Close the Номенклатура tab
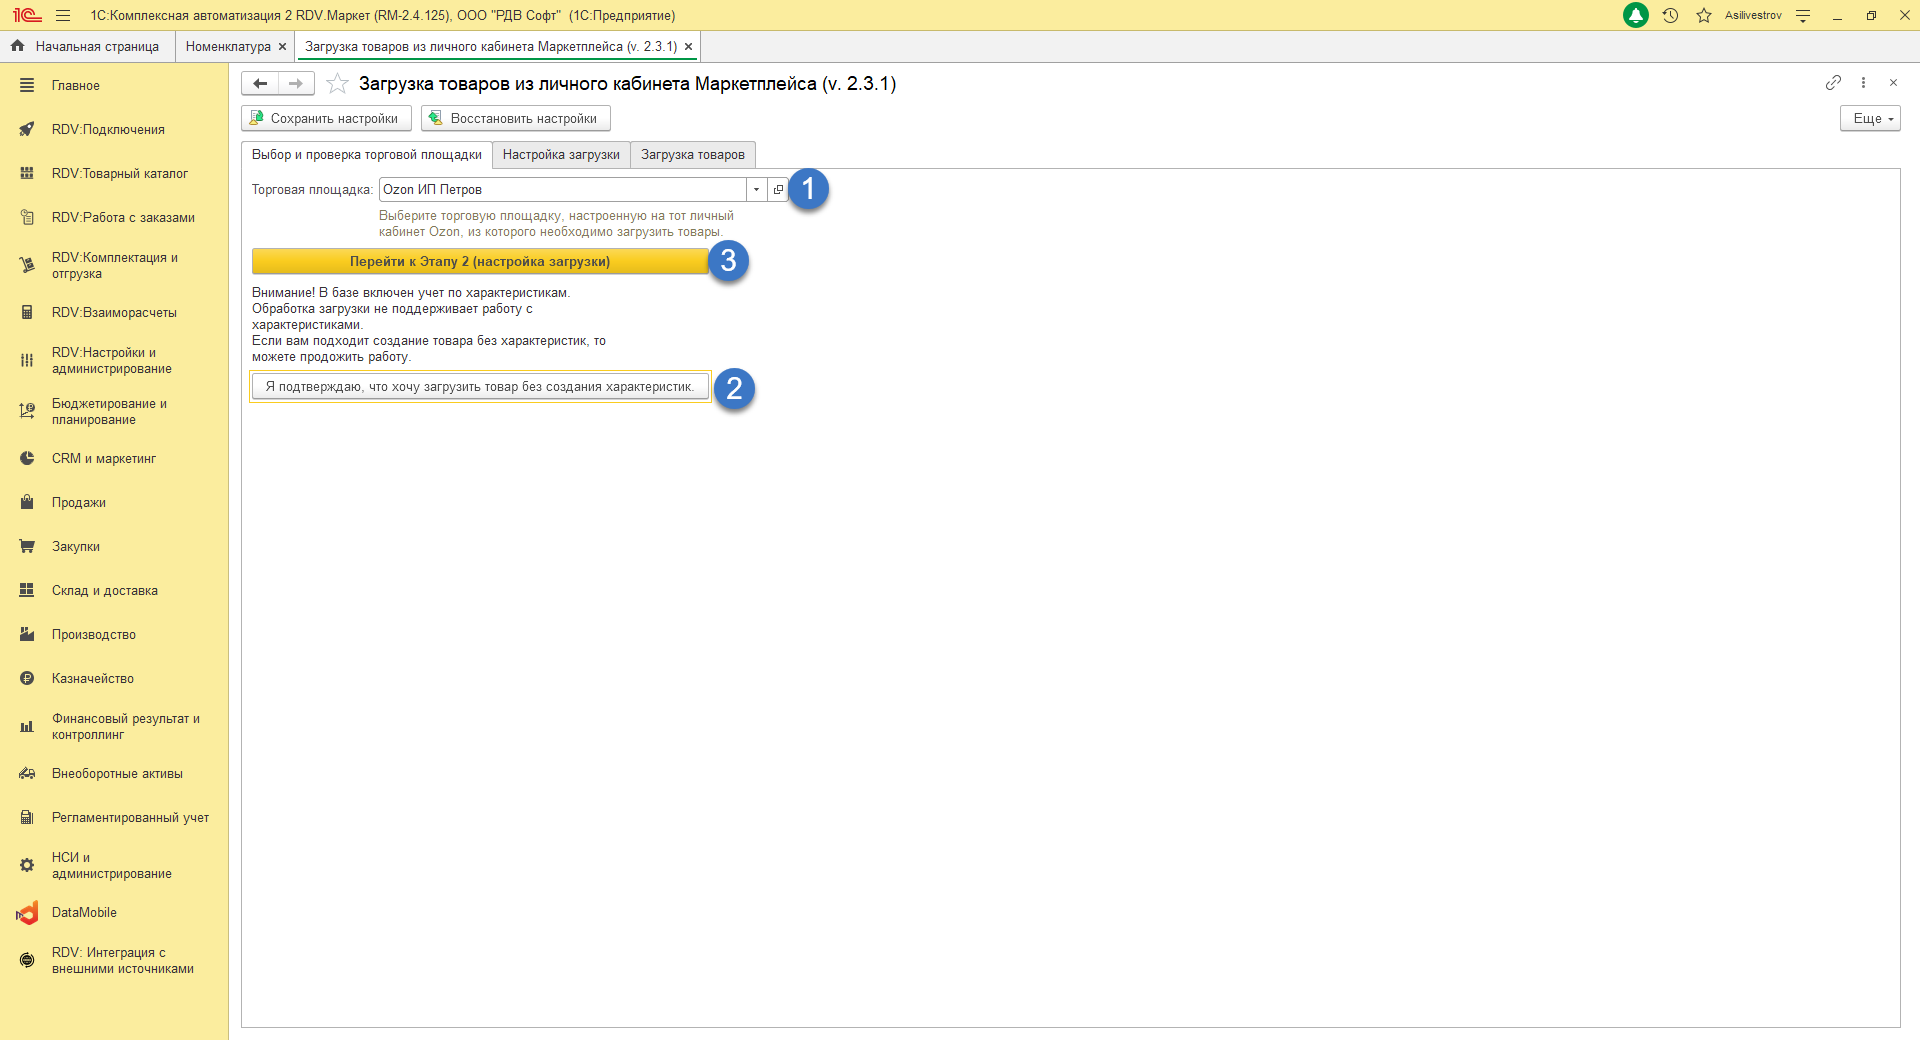Image resolution: width=1920 pixels, height=1040 pixels. [x=282, y=46]
